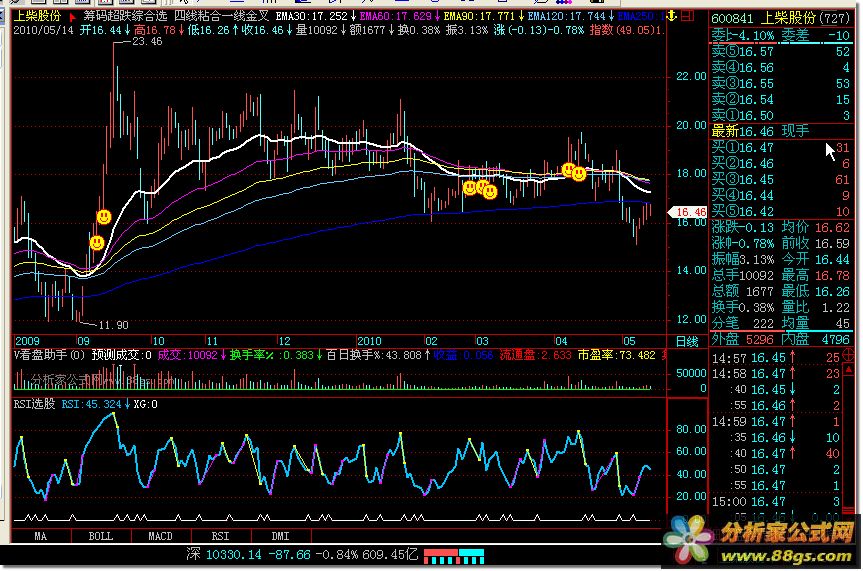863x571 pixels.
Task: Click the smiley signal icon near 22.00 high
Action: point(103,217)
